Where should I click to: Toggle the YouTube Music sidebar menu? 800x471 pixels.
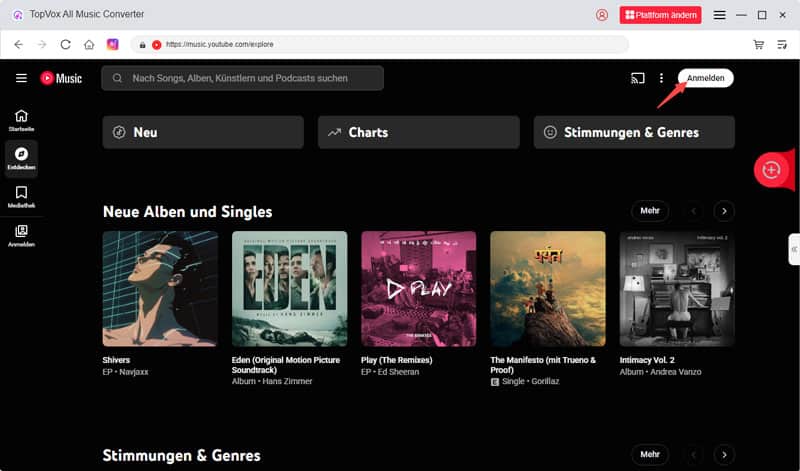coord(21,78)
